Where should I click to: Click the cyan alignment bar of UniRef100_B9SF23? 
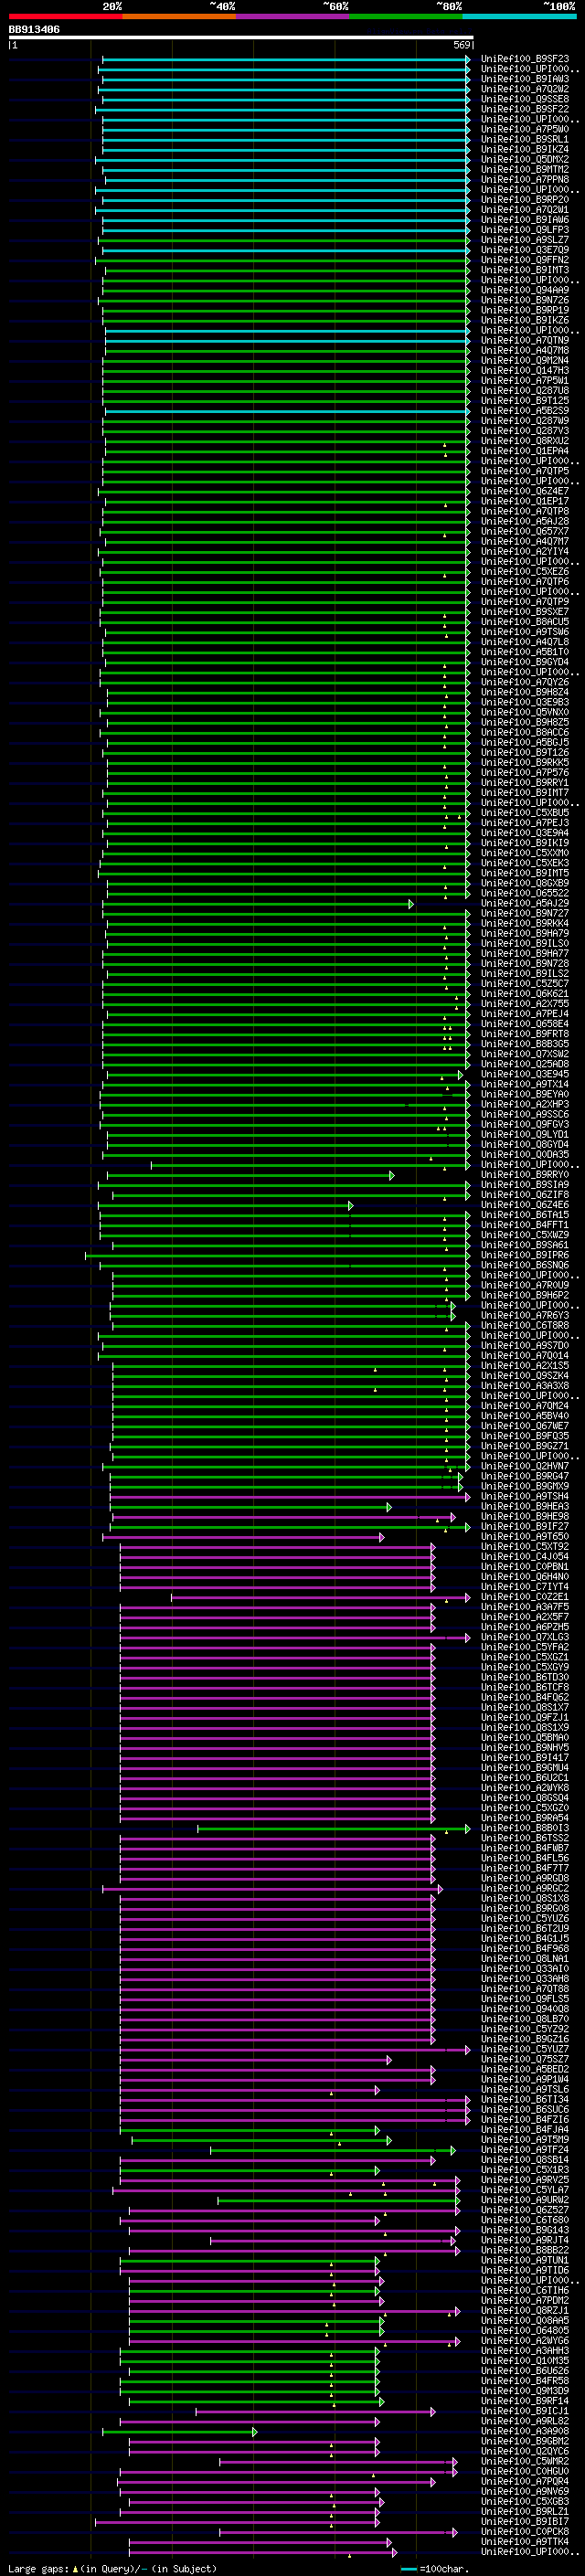pyautogui.click(x=285, y=59)
